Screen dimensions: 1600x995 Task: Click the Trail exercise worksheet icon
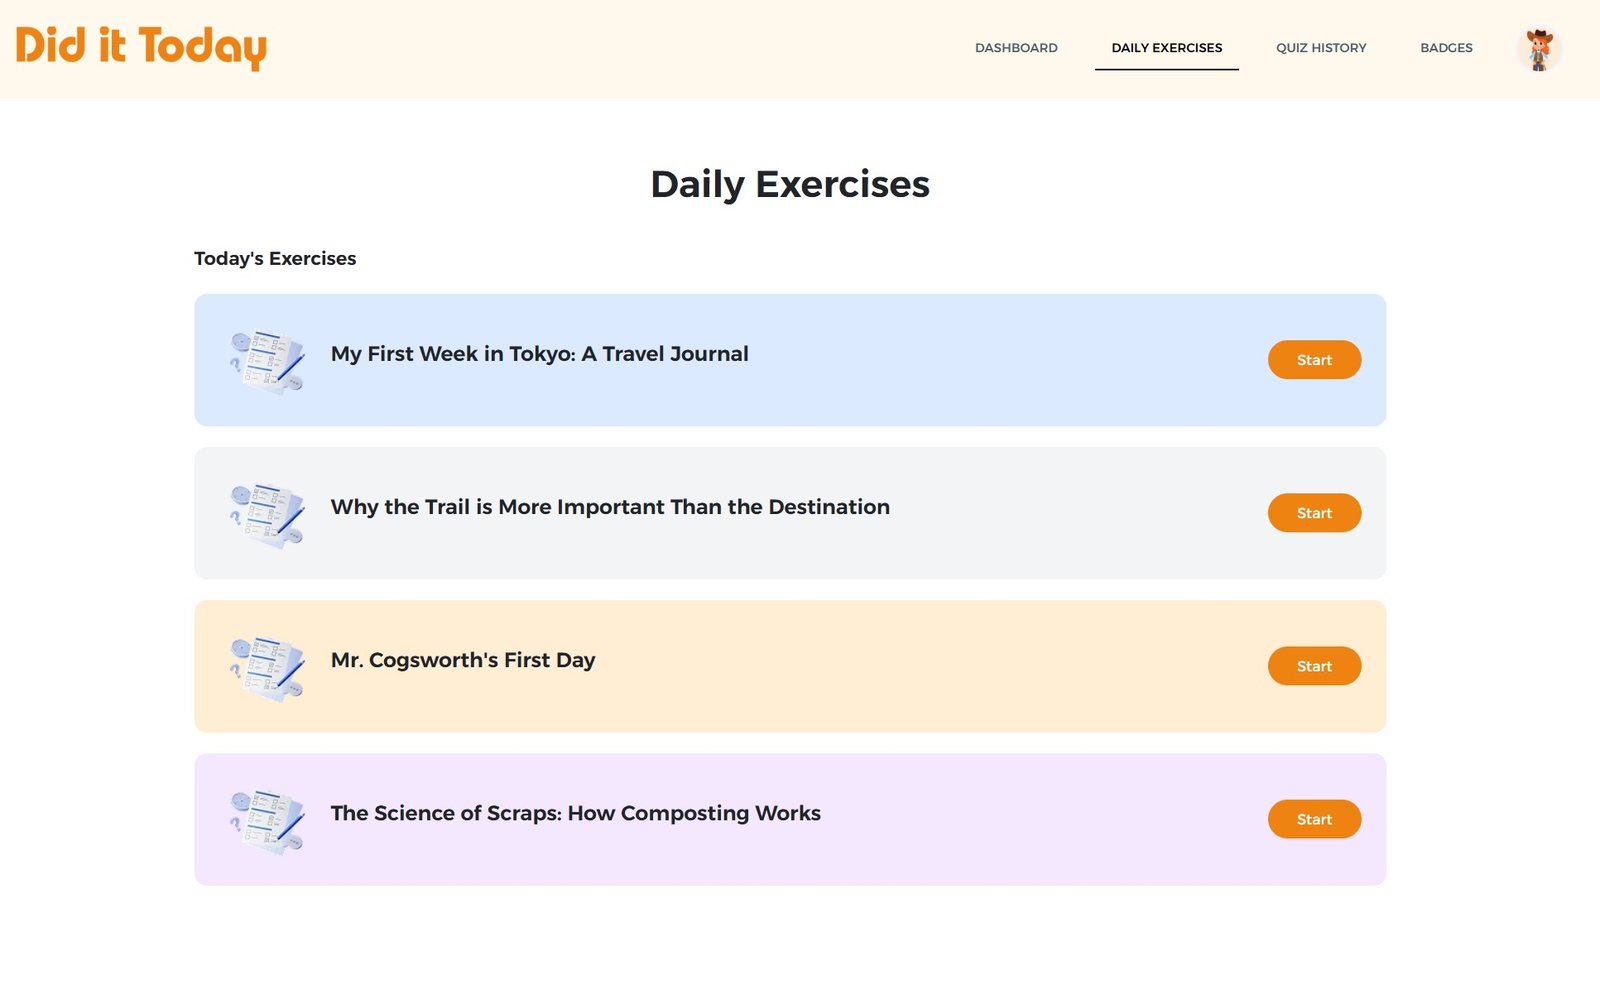pos(267,514)
